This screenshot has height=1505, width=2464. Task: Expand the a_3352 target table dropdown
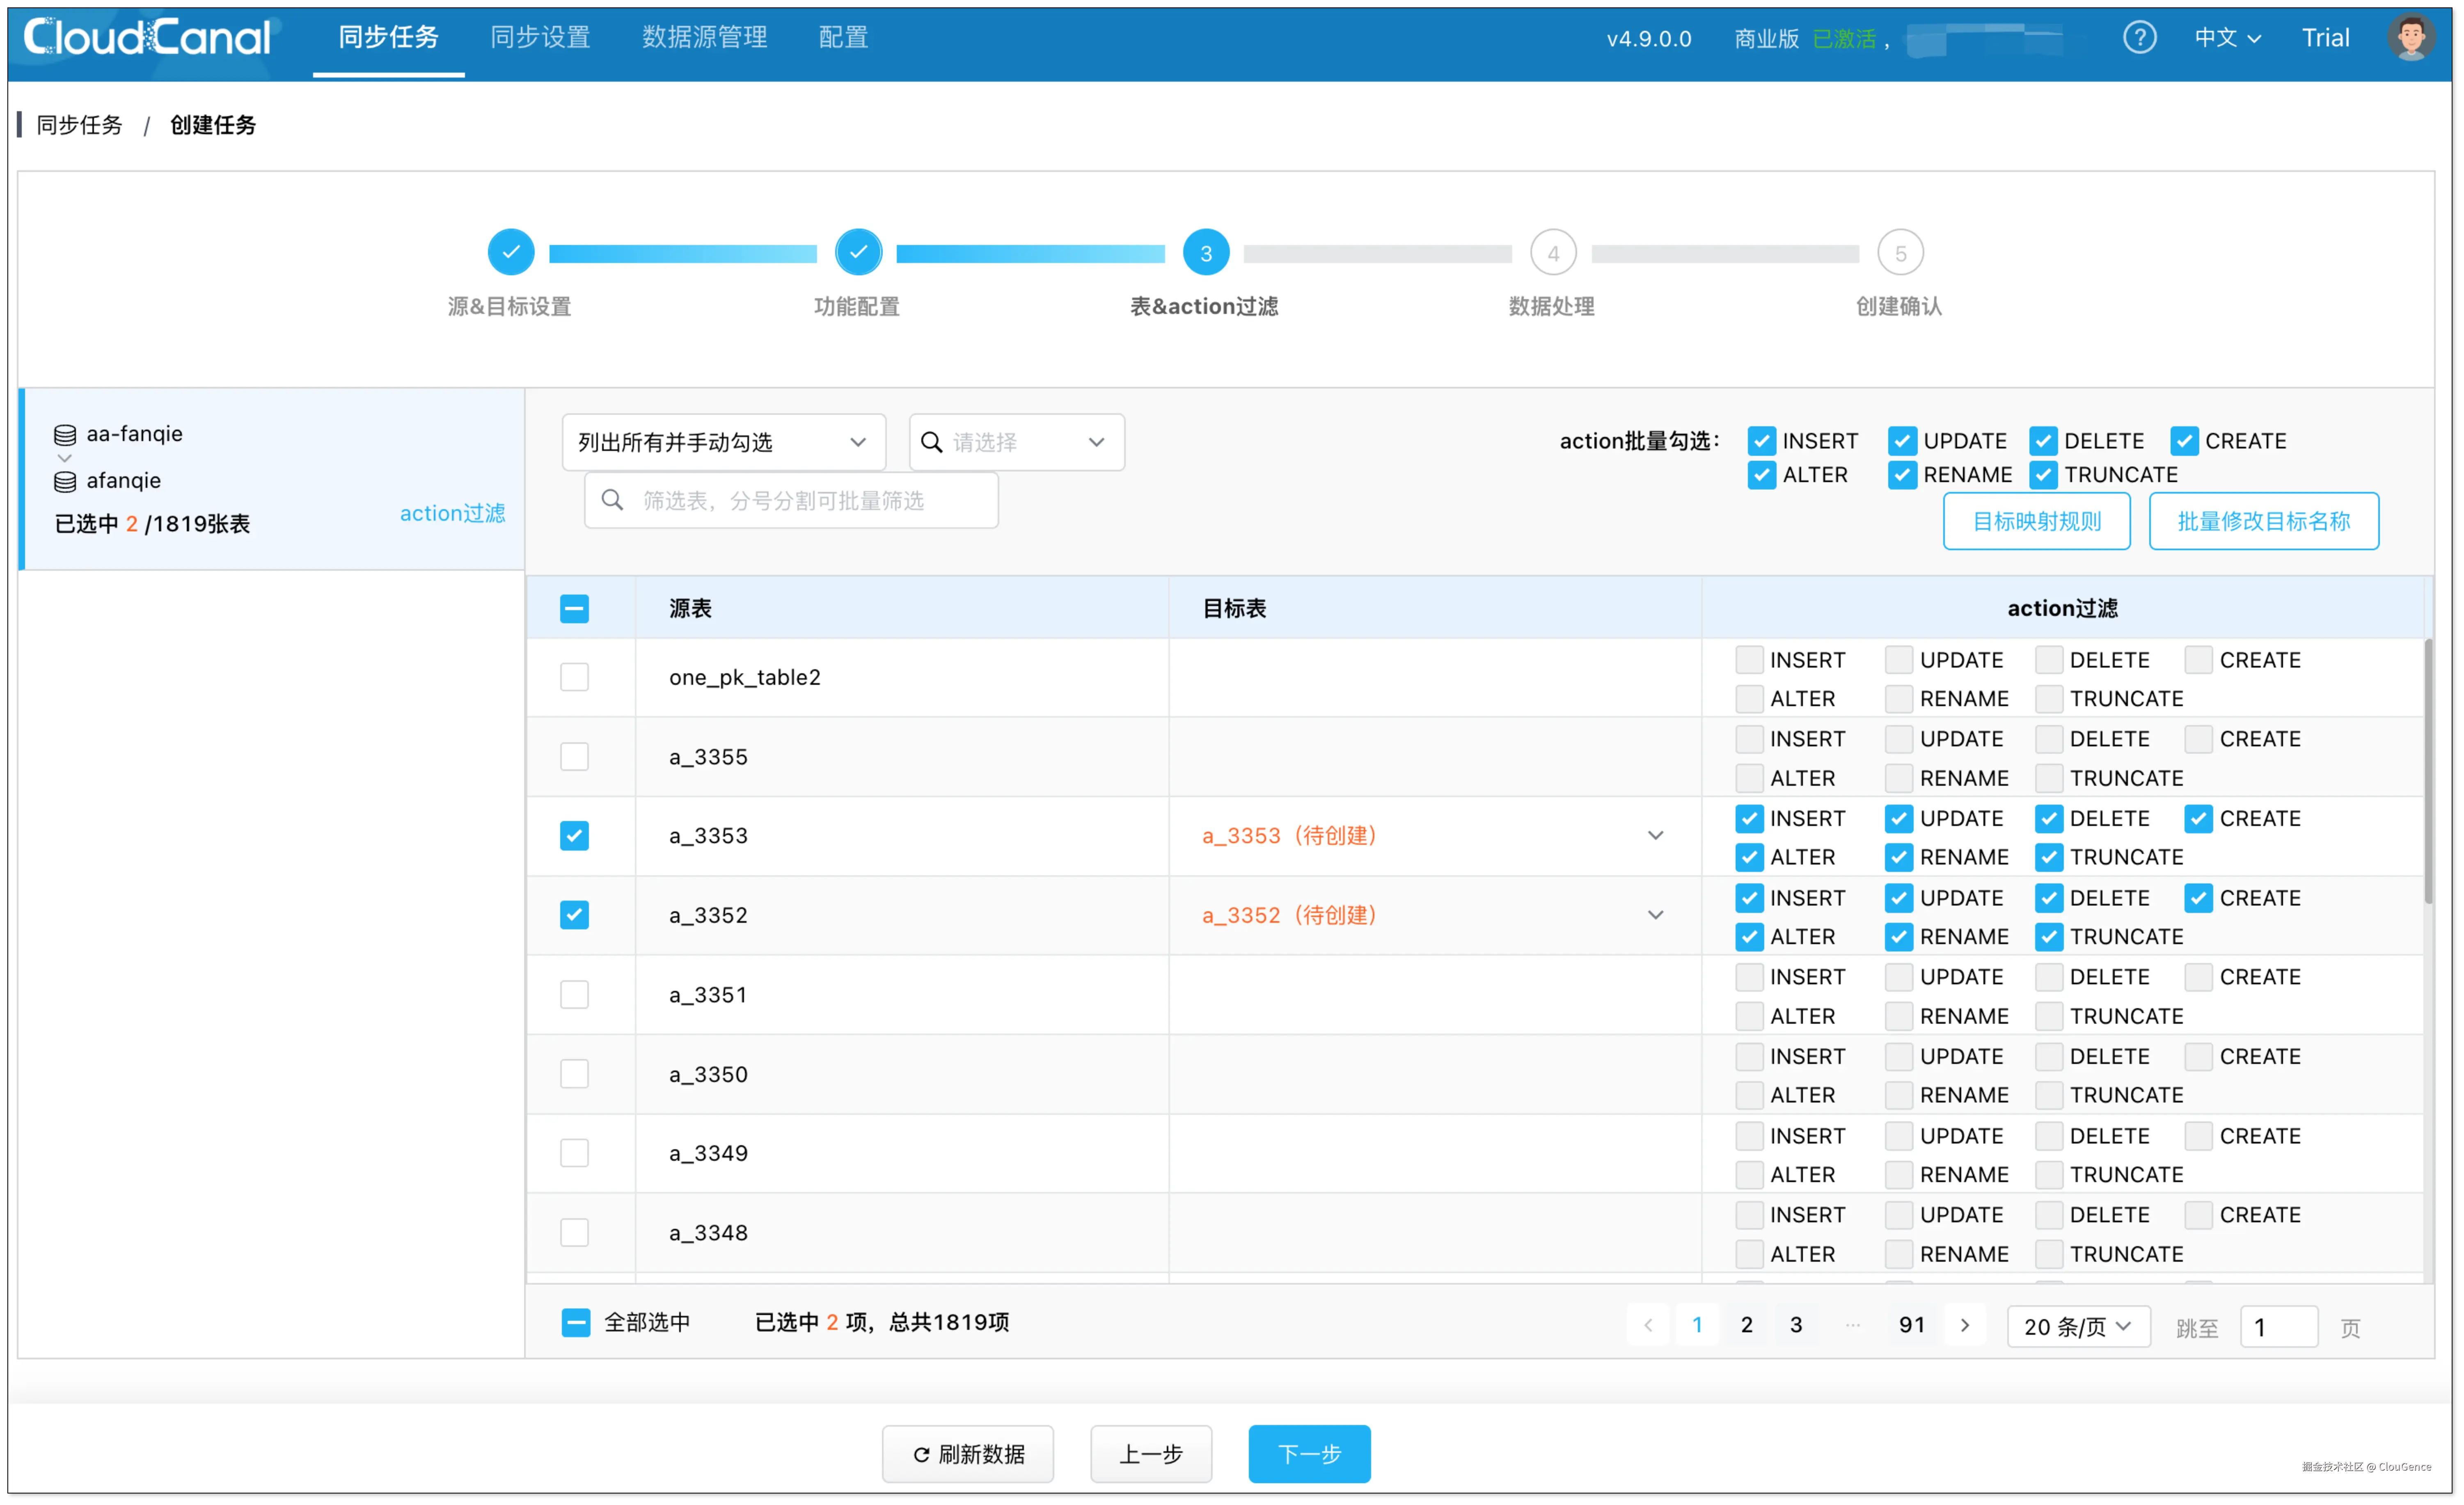click(x=1655, y=915)
